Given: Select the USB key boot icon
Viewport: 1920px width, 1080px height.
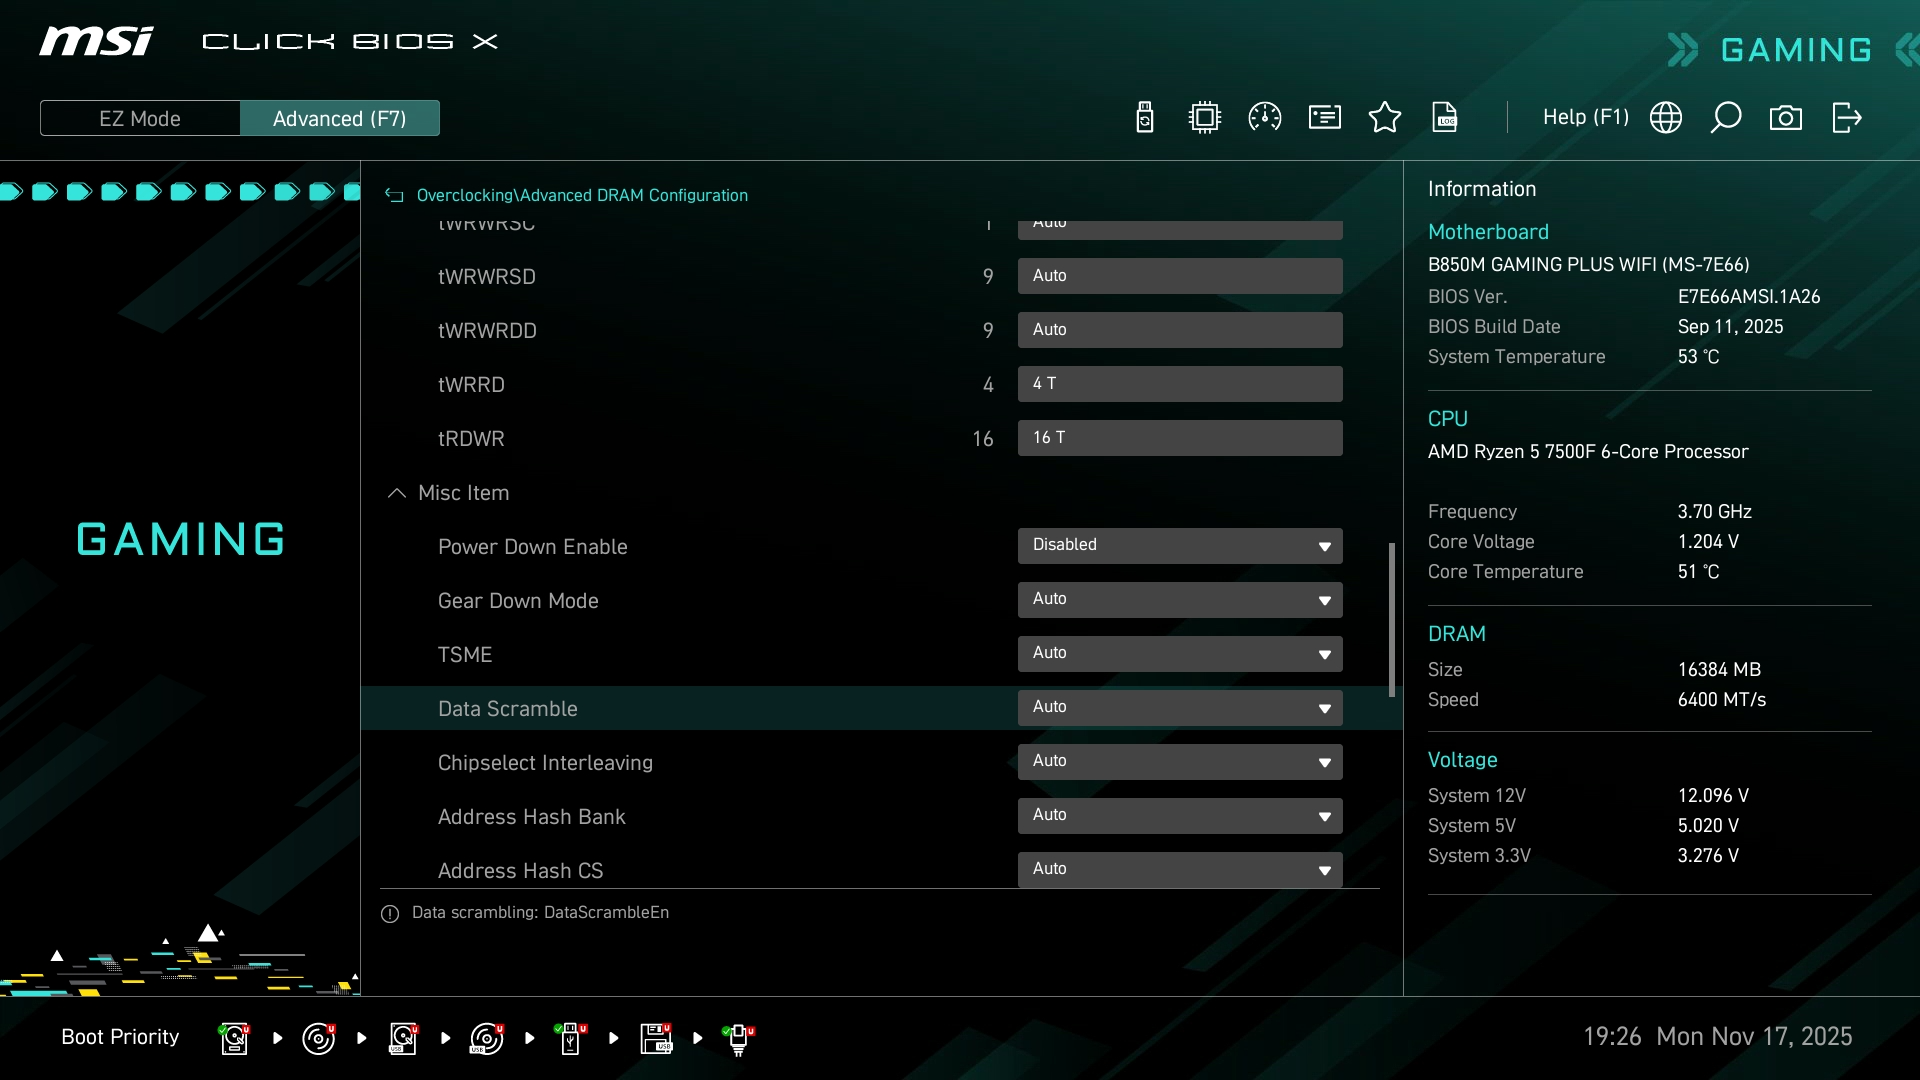Looking at the screenshot, I should point(571,1038).
